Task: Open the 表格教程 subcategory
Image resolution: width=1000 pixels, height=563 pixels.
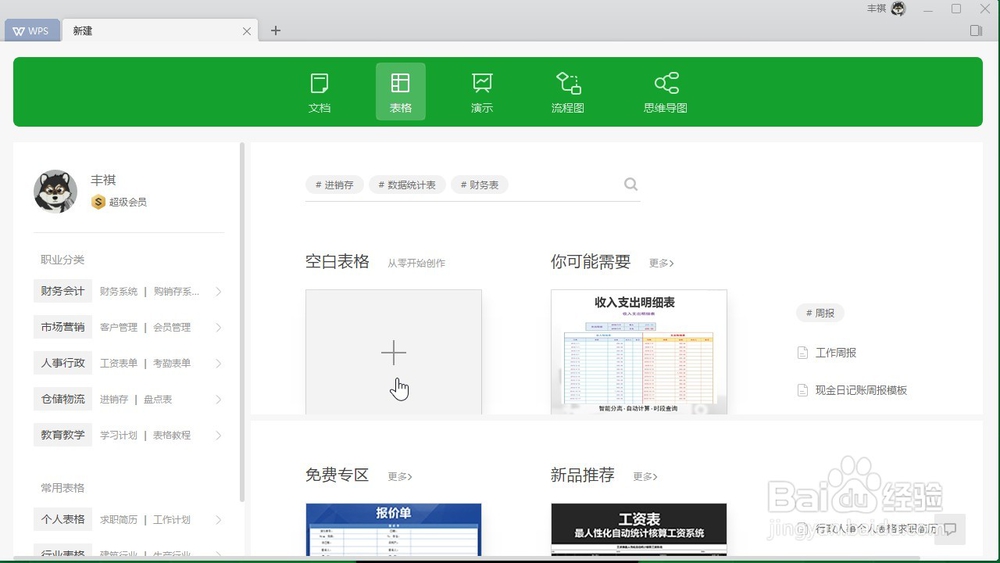Action: tap(172, 435)
